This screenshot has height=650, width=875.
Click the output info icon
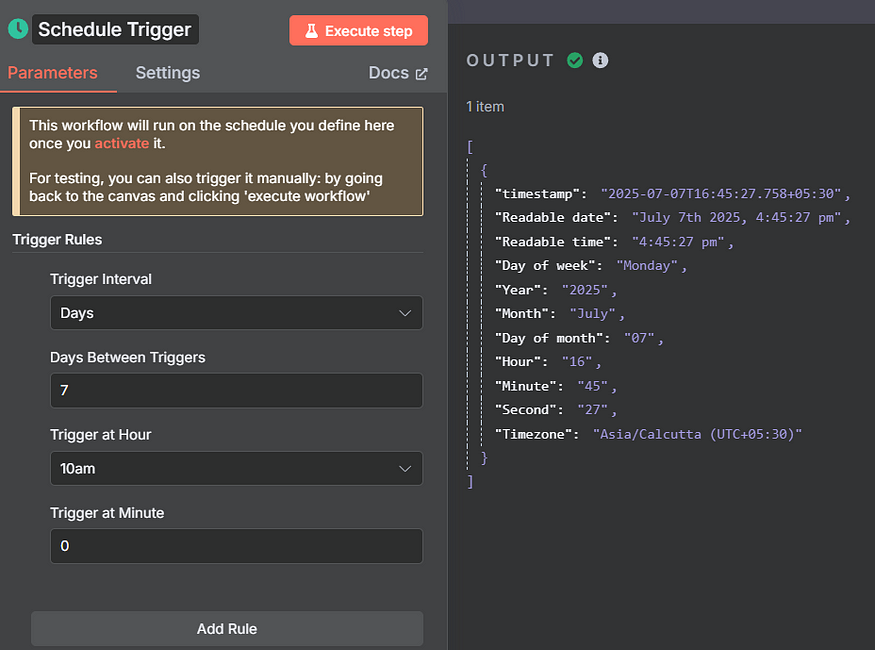point(600,60)
